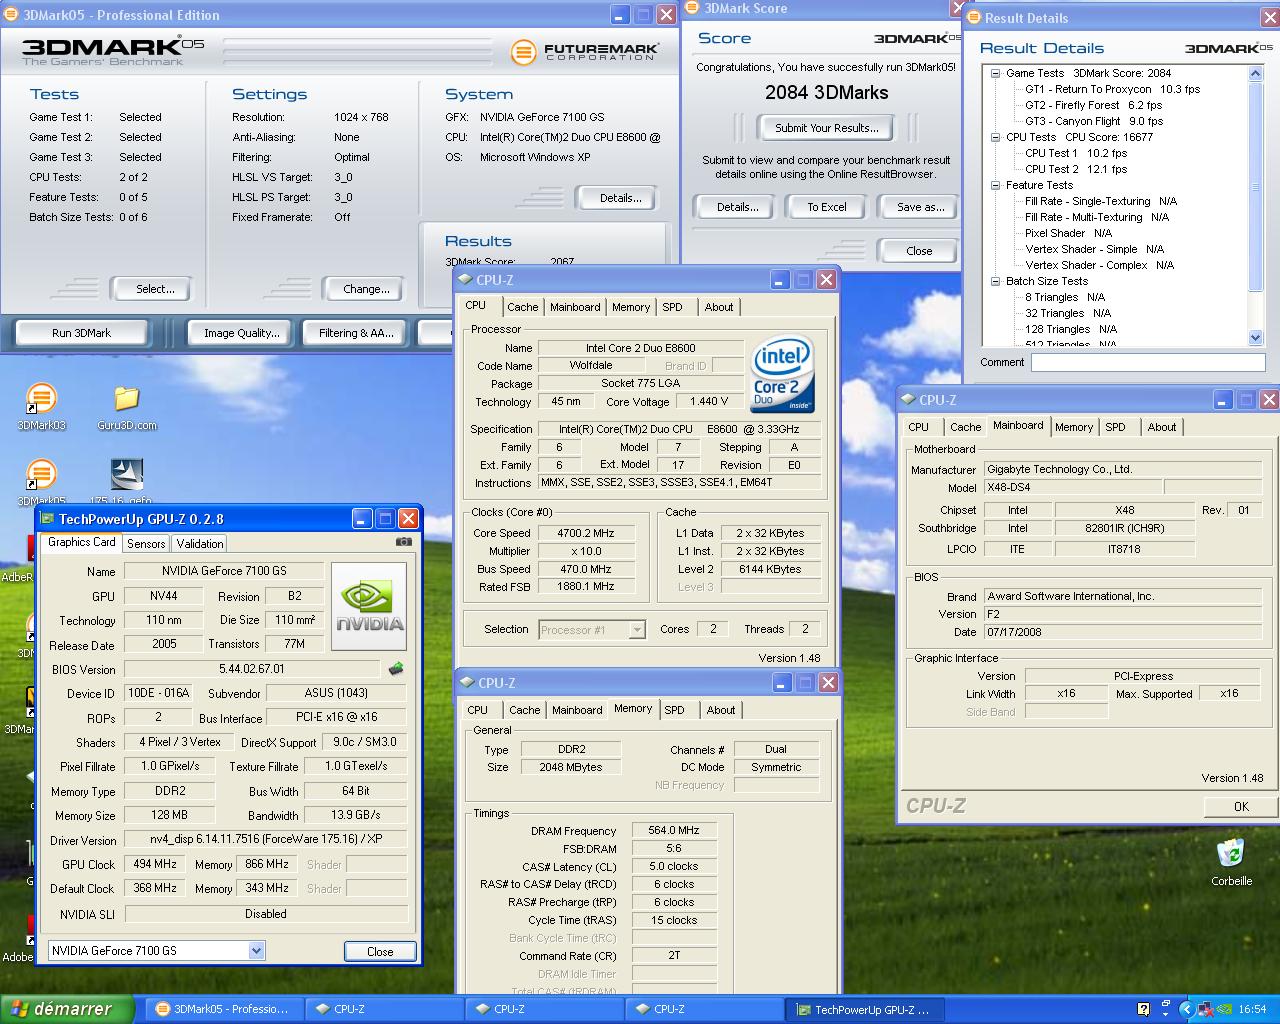
Task: Collapse the Batch Size Tests tree node
Action: [995, 281]
